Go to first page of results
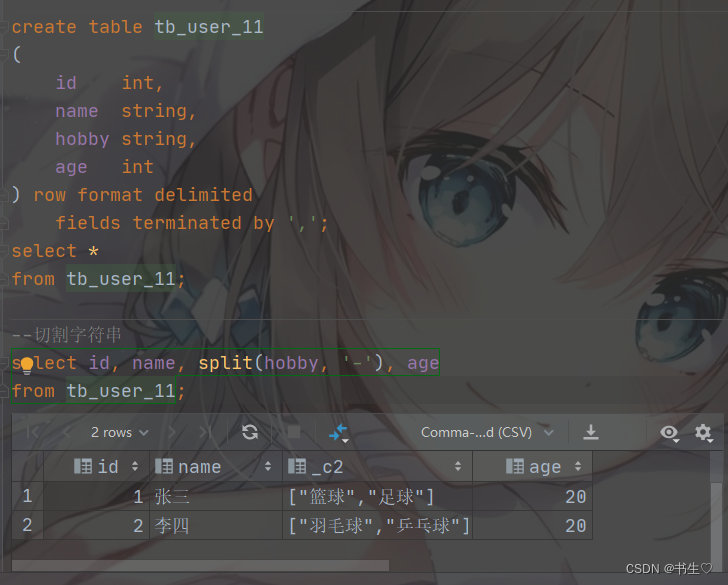Image resolution: width=728 pixels, height=585 pixels. click(33, 432)
